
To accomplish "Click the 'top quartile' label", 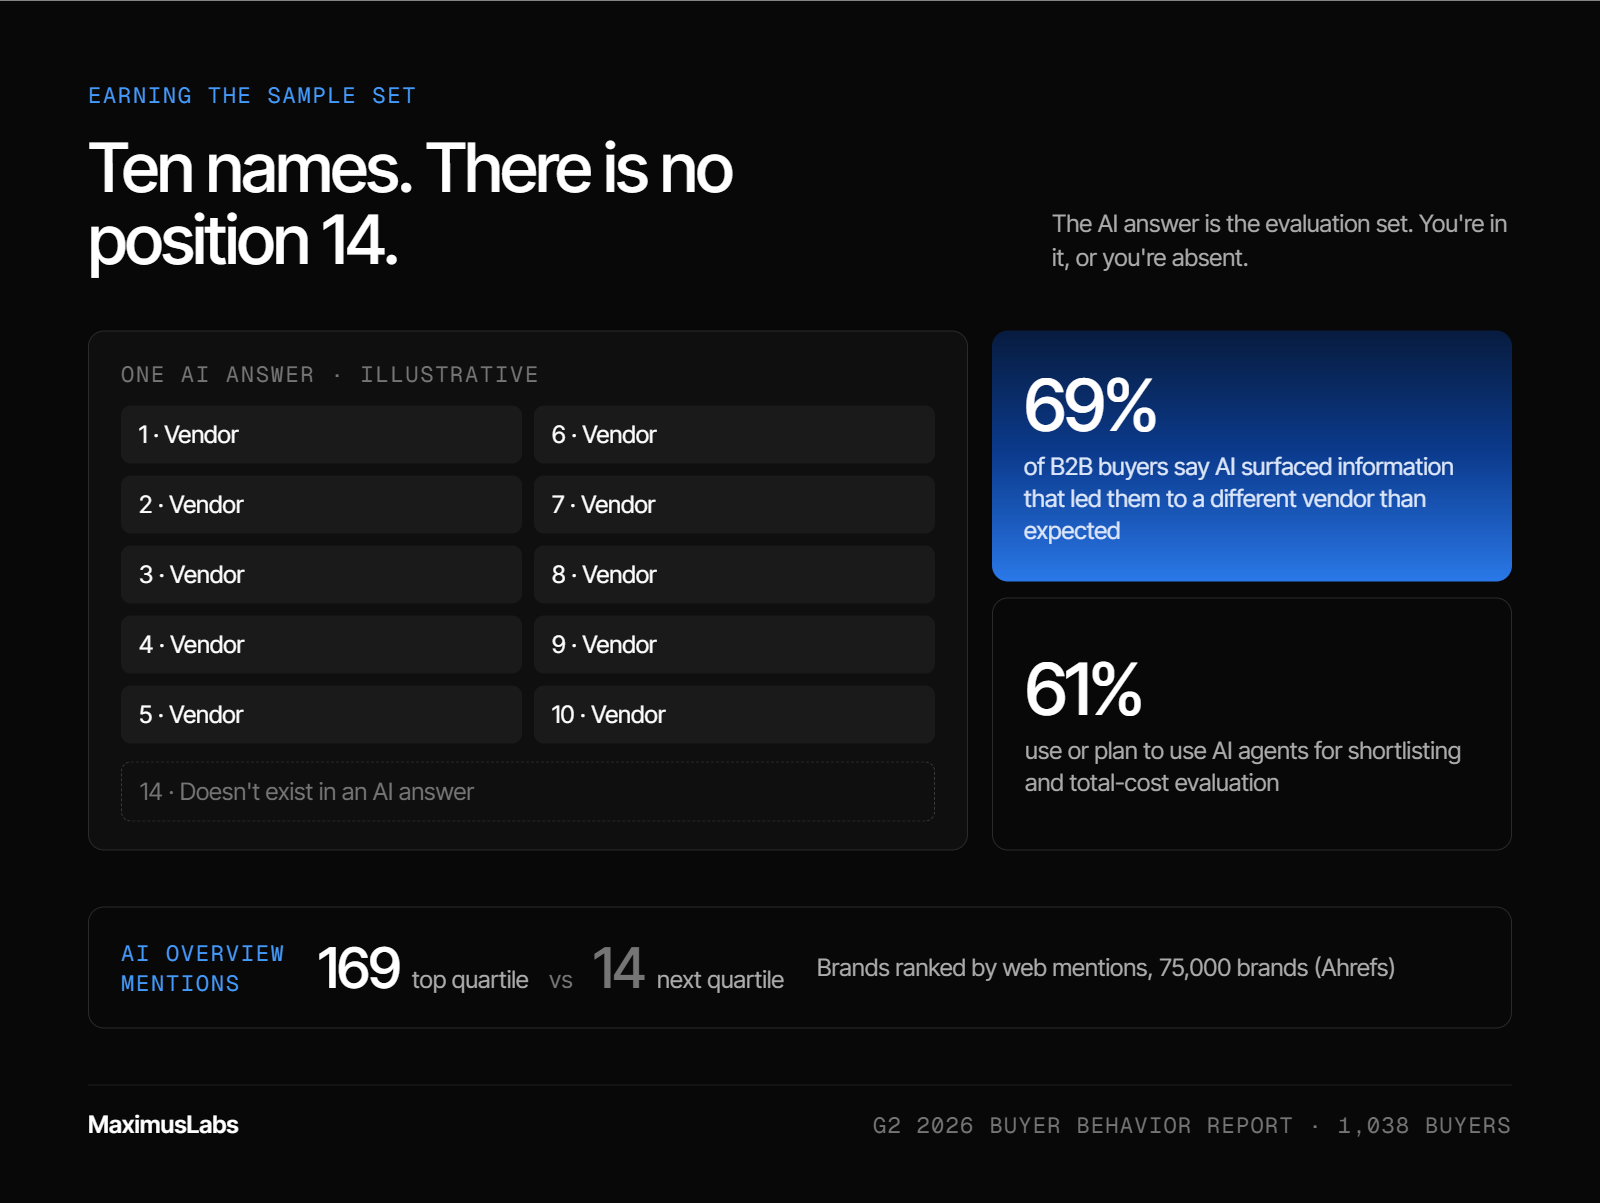I will point(470,980).
